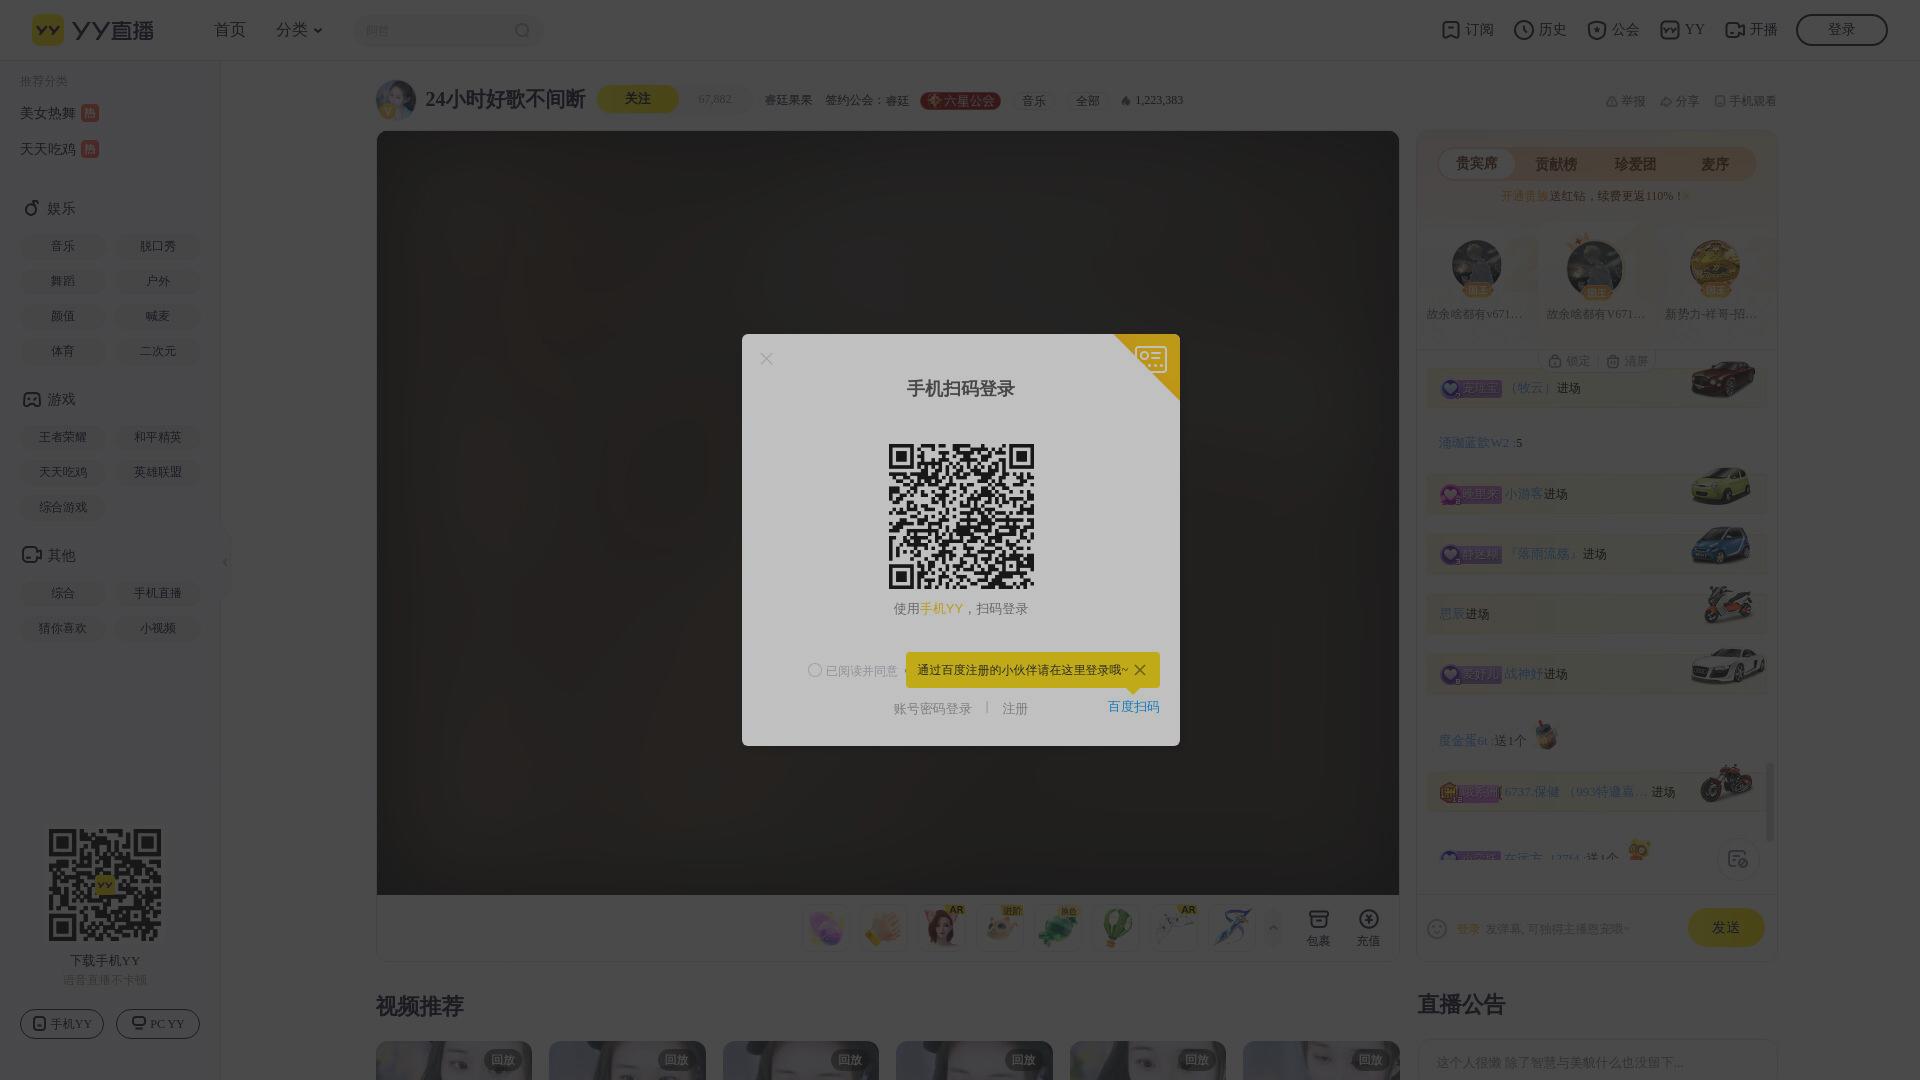Select 二次元 category in sidebar
Screen dimensions: 1920x1080
[157, 351]
